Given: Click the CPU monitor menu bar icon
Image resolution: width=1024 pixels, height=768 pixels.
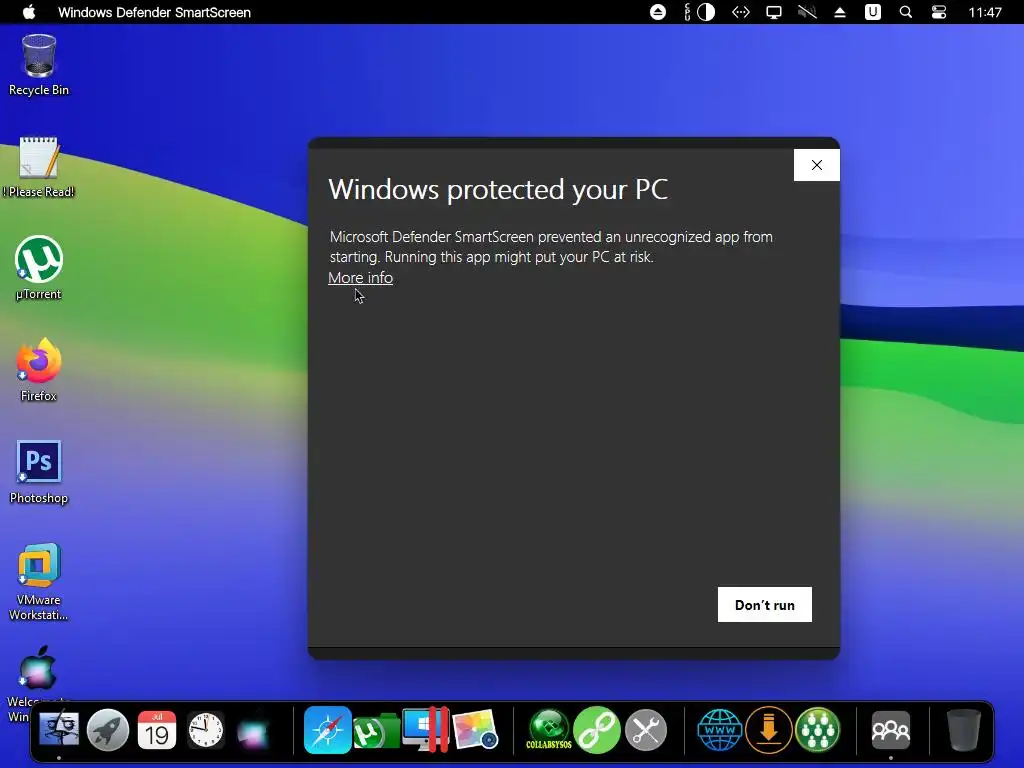Looking at the screenshot, I should tap(699, 12).
